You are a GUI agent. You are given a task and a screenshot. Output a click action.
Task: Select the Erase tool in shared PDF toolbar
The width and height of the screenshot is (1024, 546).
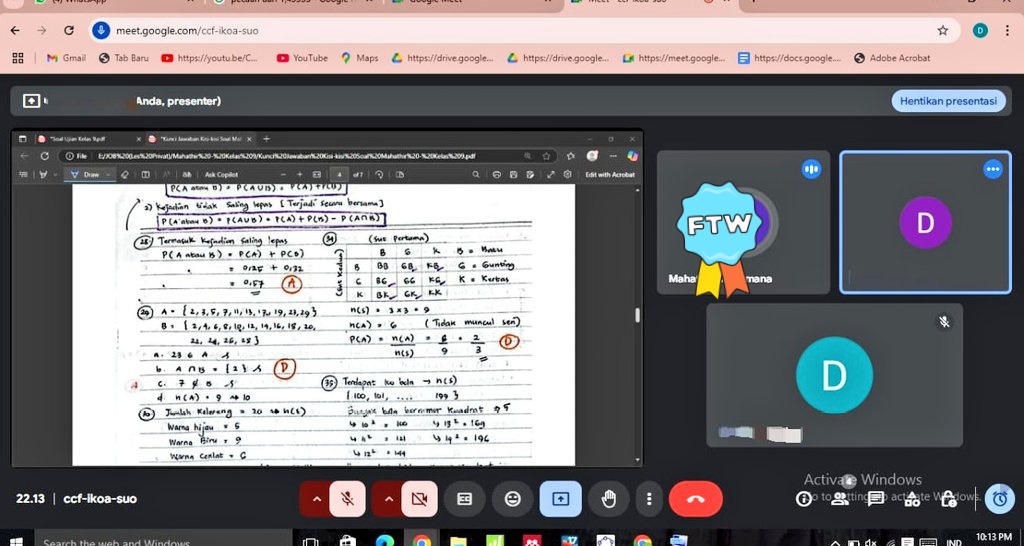pos(125,175)
